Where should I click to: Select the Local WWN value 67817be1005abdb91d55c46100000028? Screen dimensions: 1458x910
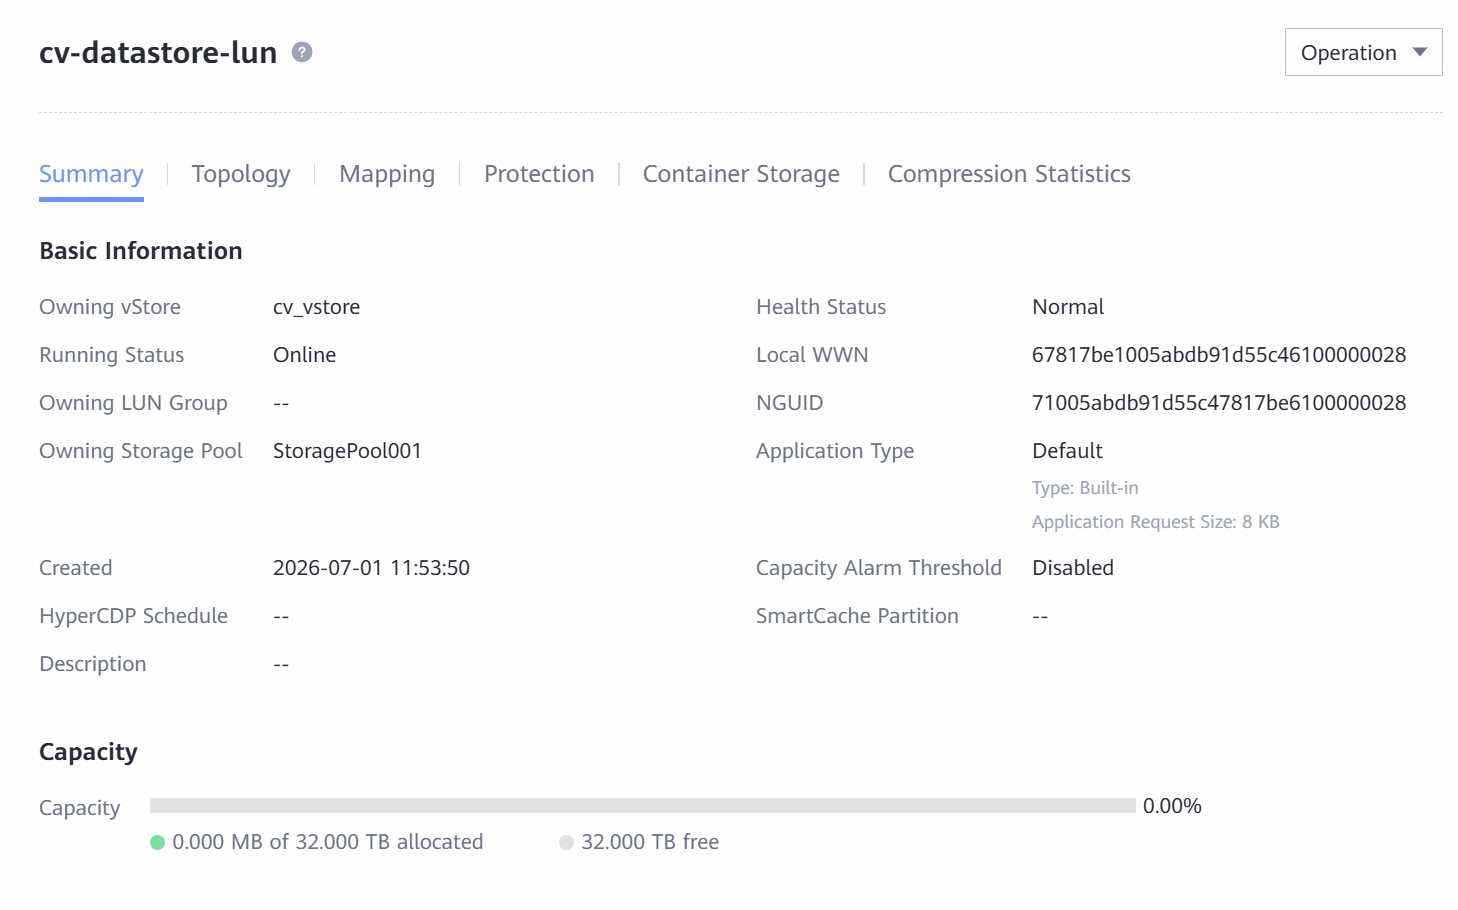(1219, 355)
